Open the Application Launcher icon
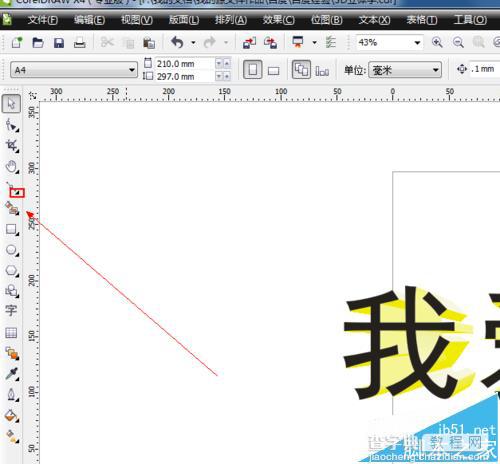Image resolution: width=500 pixels, height=464 pixels. tap(298, 42)
